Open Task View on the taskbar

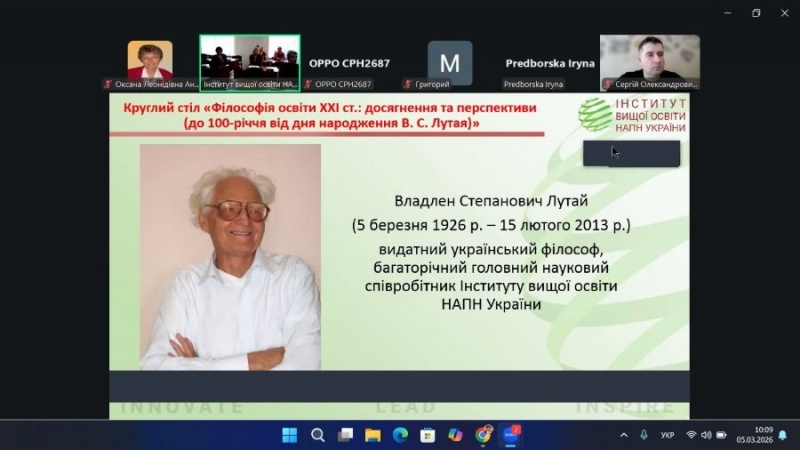pyautogui.click(x=345, y=435)
